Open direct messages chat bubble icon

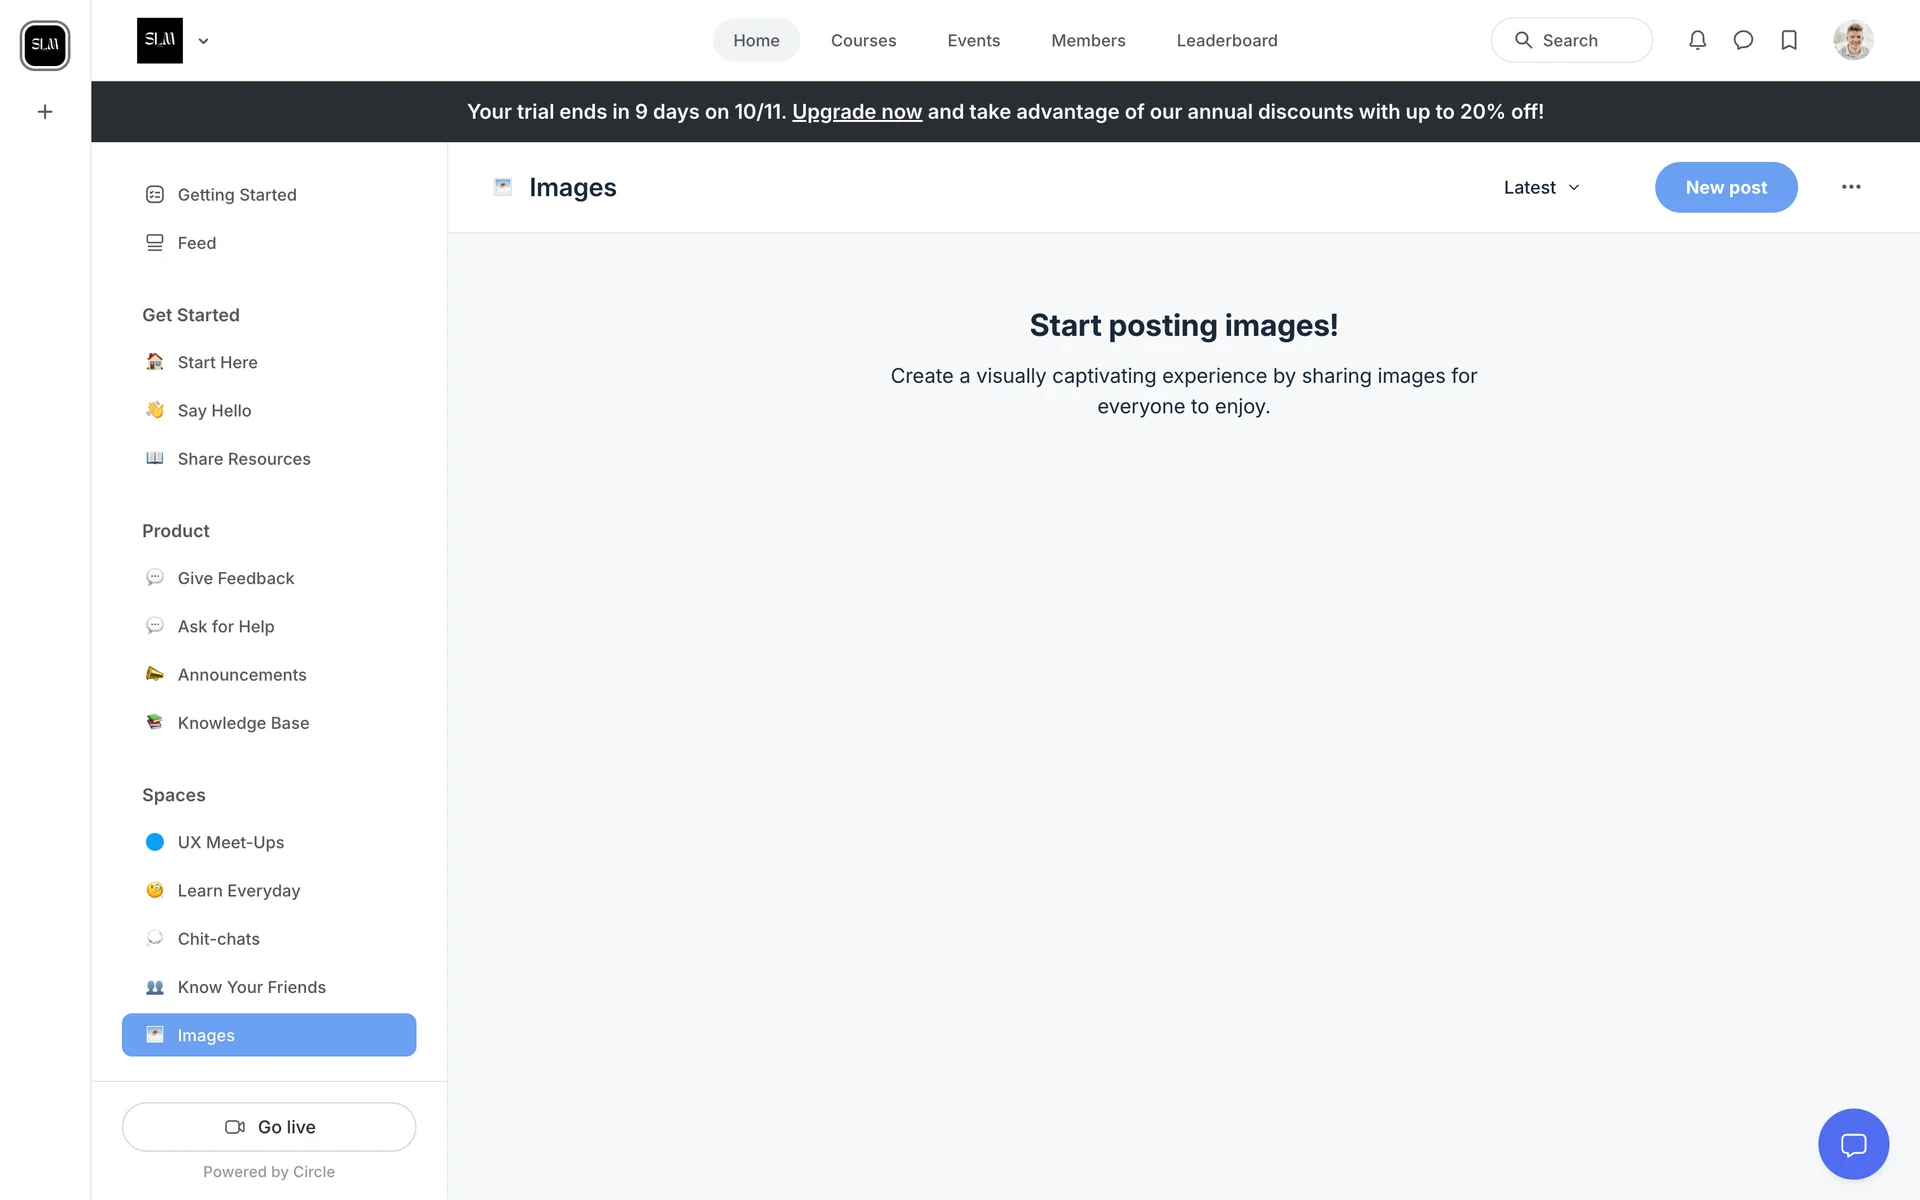click(x=1743, y=40)
